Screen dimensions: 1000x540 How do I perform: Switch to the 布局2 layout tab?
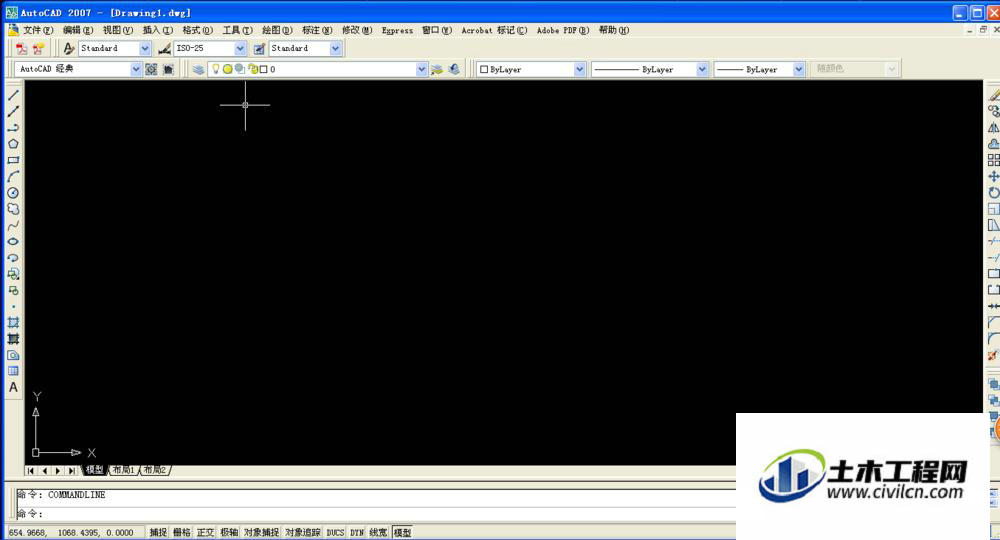point(155,471)
